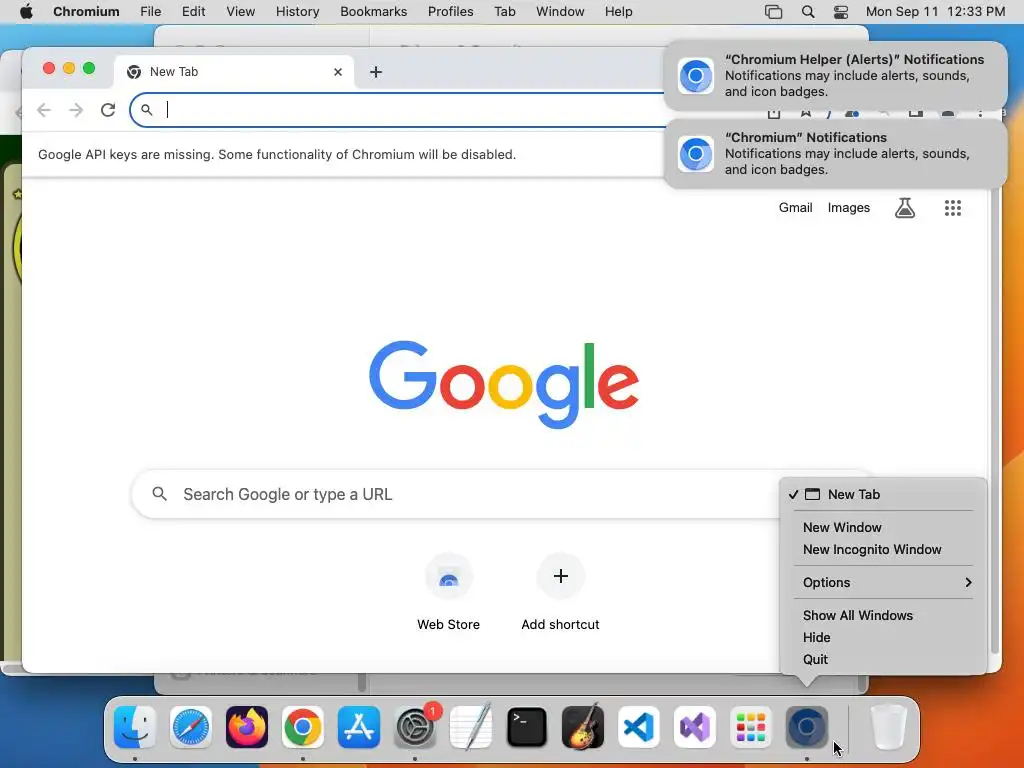The image size is (1024, 768).
Task: Open the Images link
Action: (848, 208)
